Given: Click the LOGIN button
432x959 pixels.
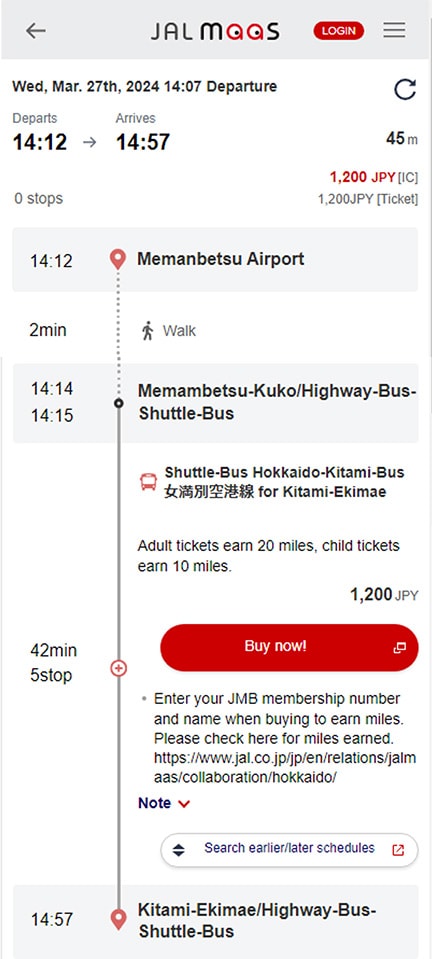Looking at the screenshot, I should (338, 31).
